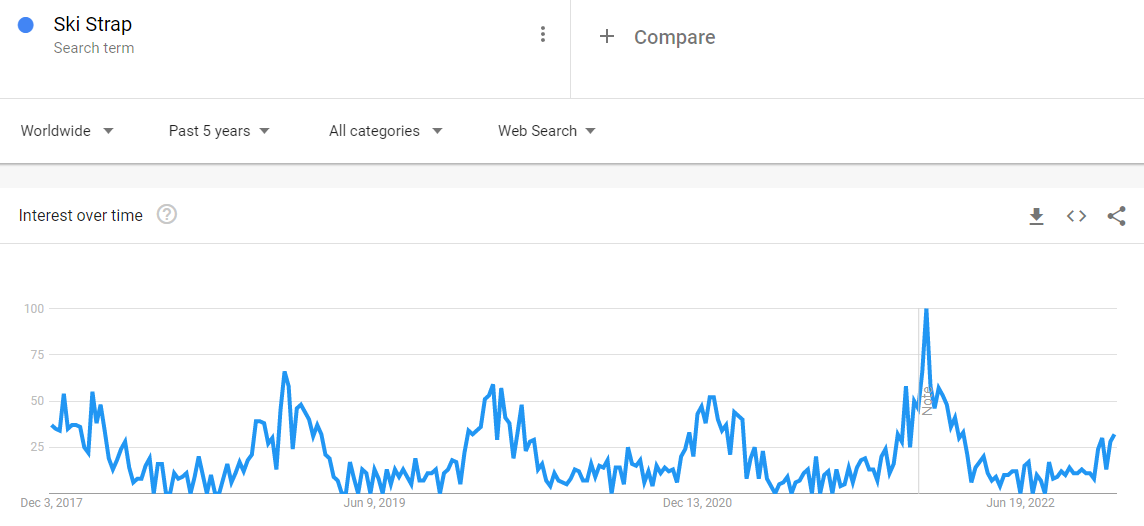Image resolution: width=1144 pixels, height=526 pixels.
Task: Open the embed code icon
Action: coord(1076,216)
